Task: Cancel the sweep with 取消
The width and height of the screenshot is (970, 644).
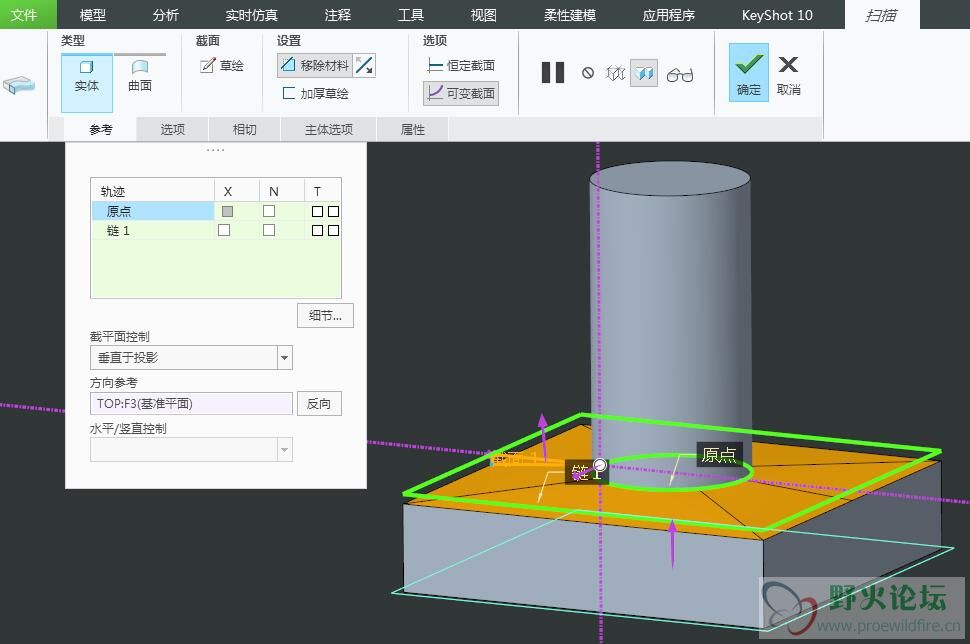Action: [788, 75]
